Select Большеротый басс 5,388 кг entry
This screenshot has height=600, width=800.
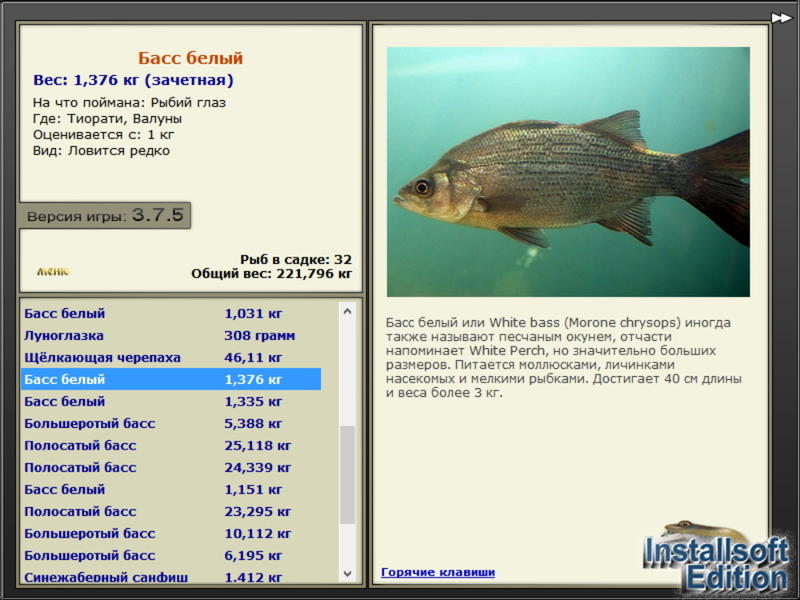(x=171, y=423)
